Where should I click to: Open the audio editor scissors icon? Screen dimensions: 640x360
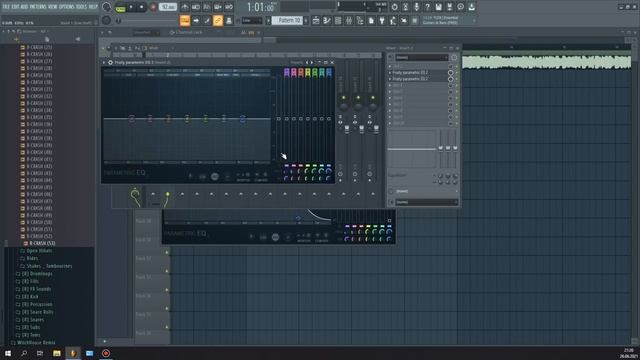click(x=405, y=7)
